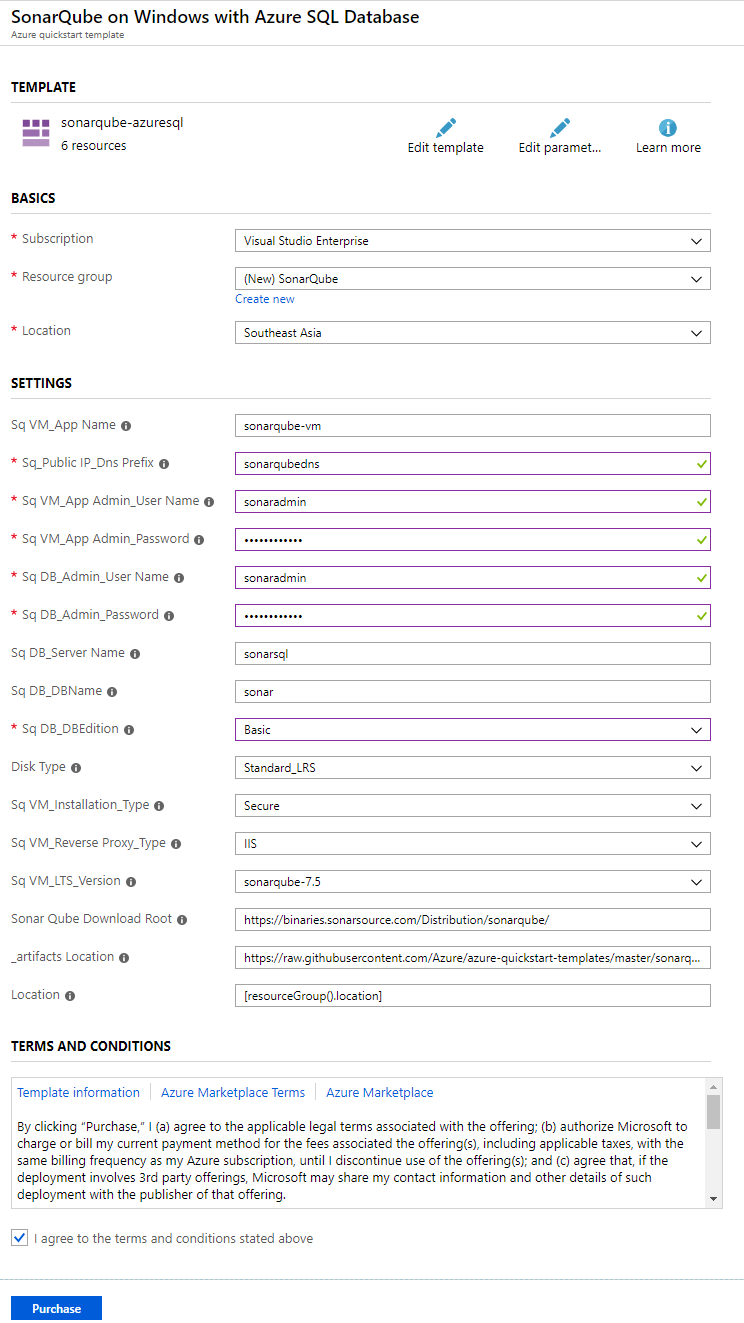744x1323 pixels.
Task: Click the Learn more label
Action: [x=668, y=148]
